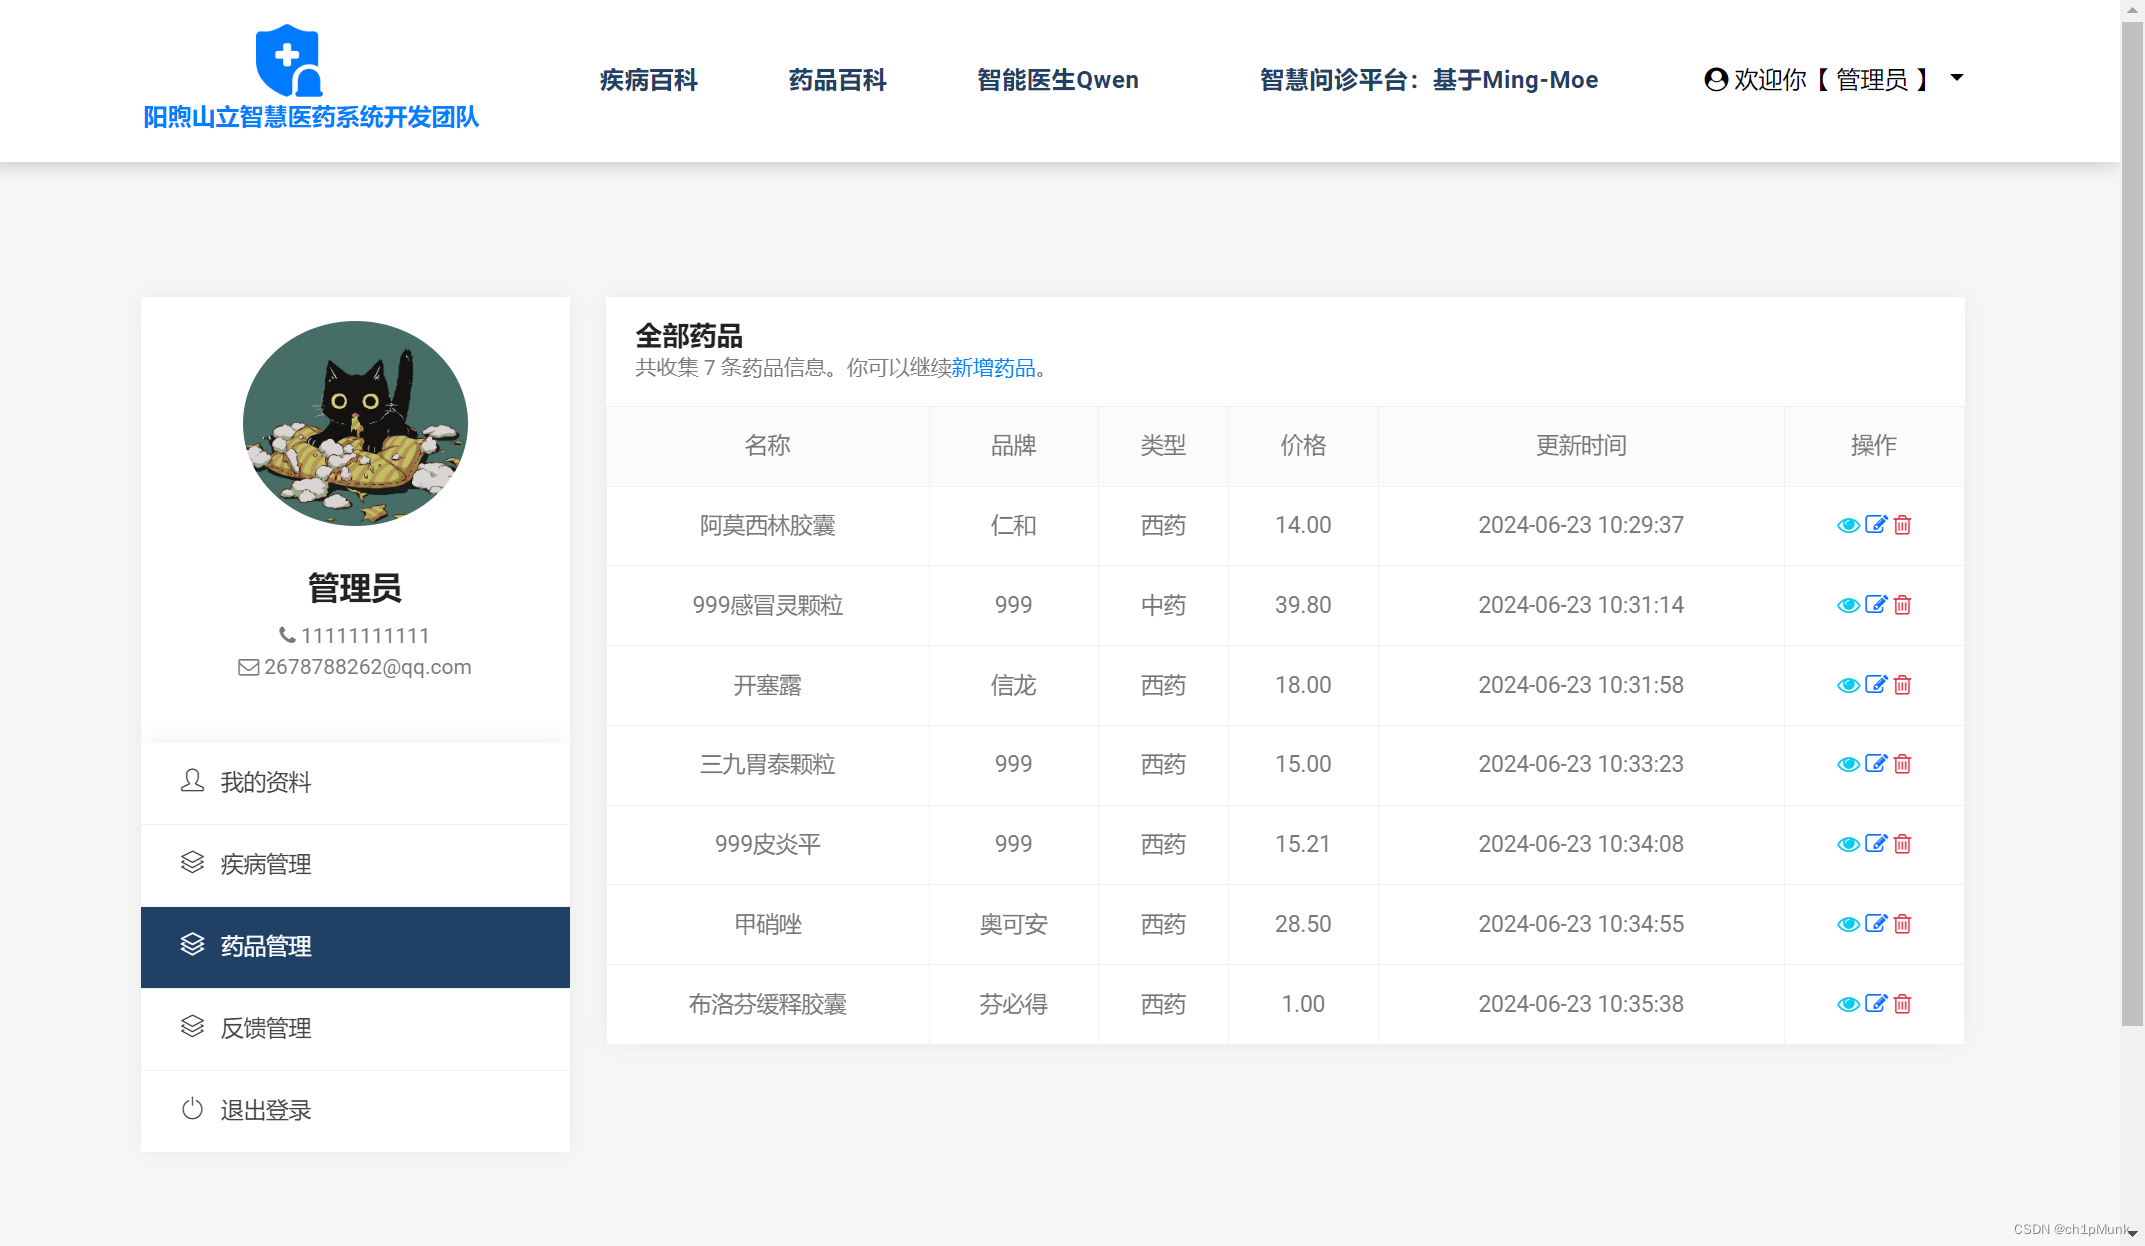Click the phone number 11111111111
Screen dimensions: 2145x1246
365,636
